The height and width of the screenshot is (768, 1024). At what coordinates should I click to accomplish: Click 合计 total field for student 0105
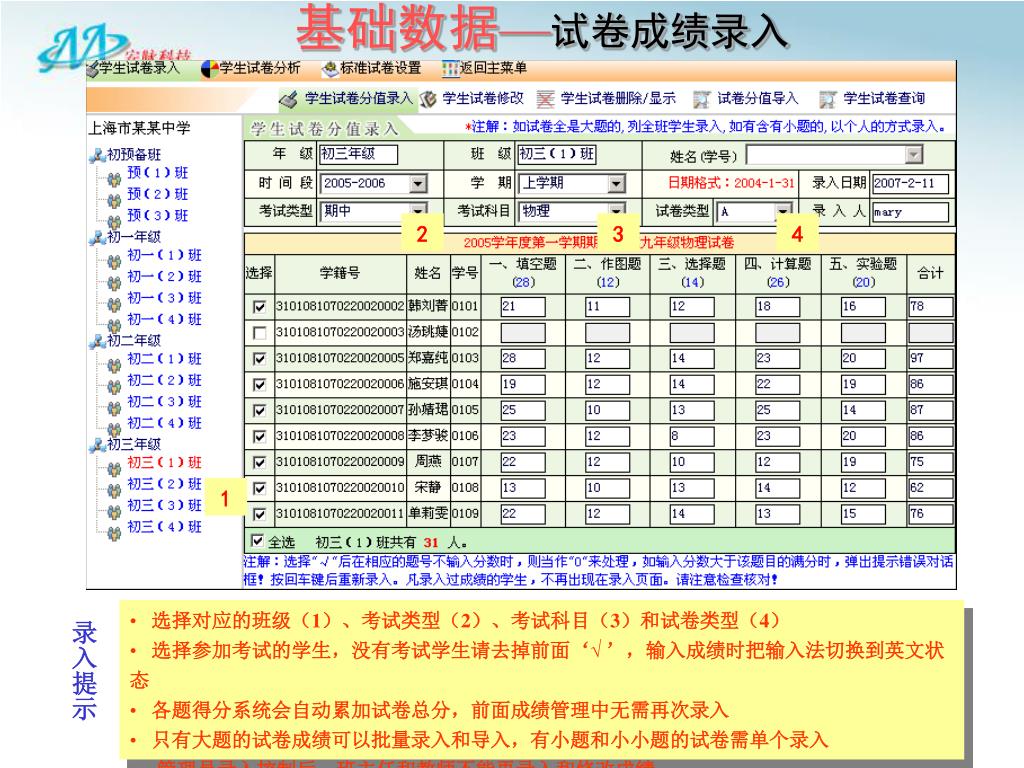[930, 410]
